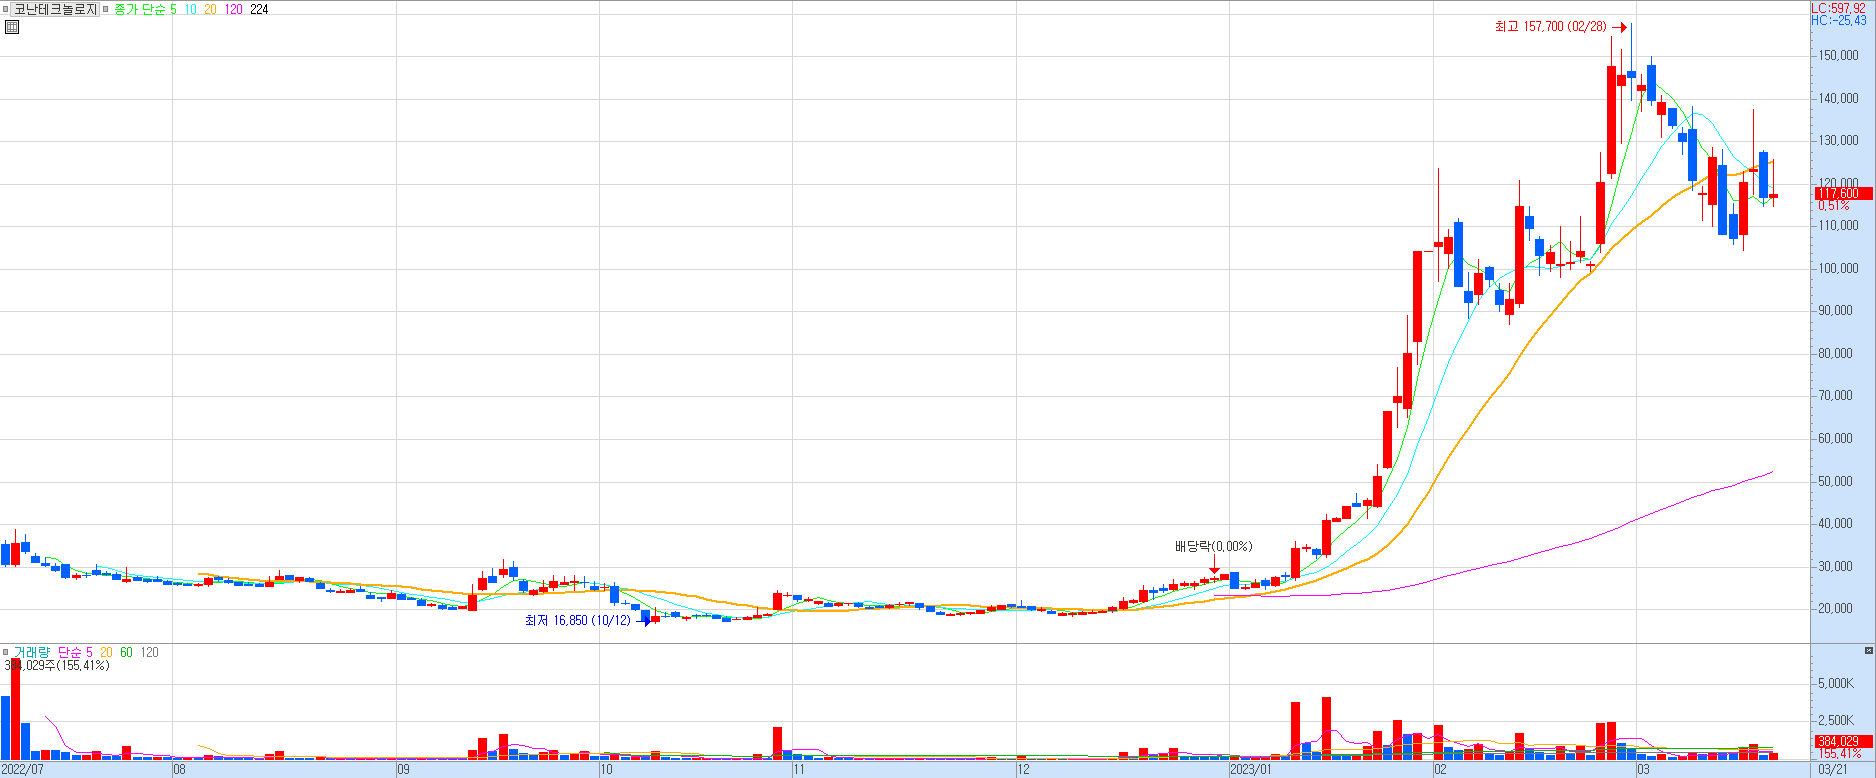The image size is (1876, 778).
Task: Select the black 224-day price moving average label
Action: [259, 9]
